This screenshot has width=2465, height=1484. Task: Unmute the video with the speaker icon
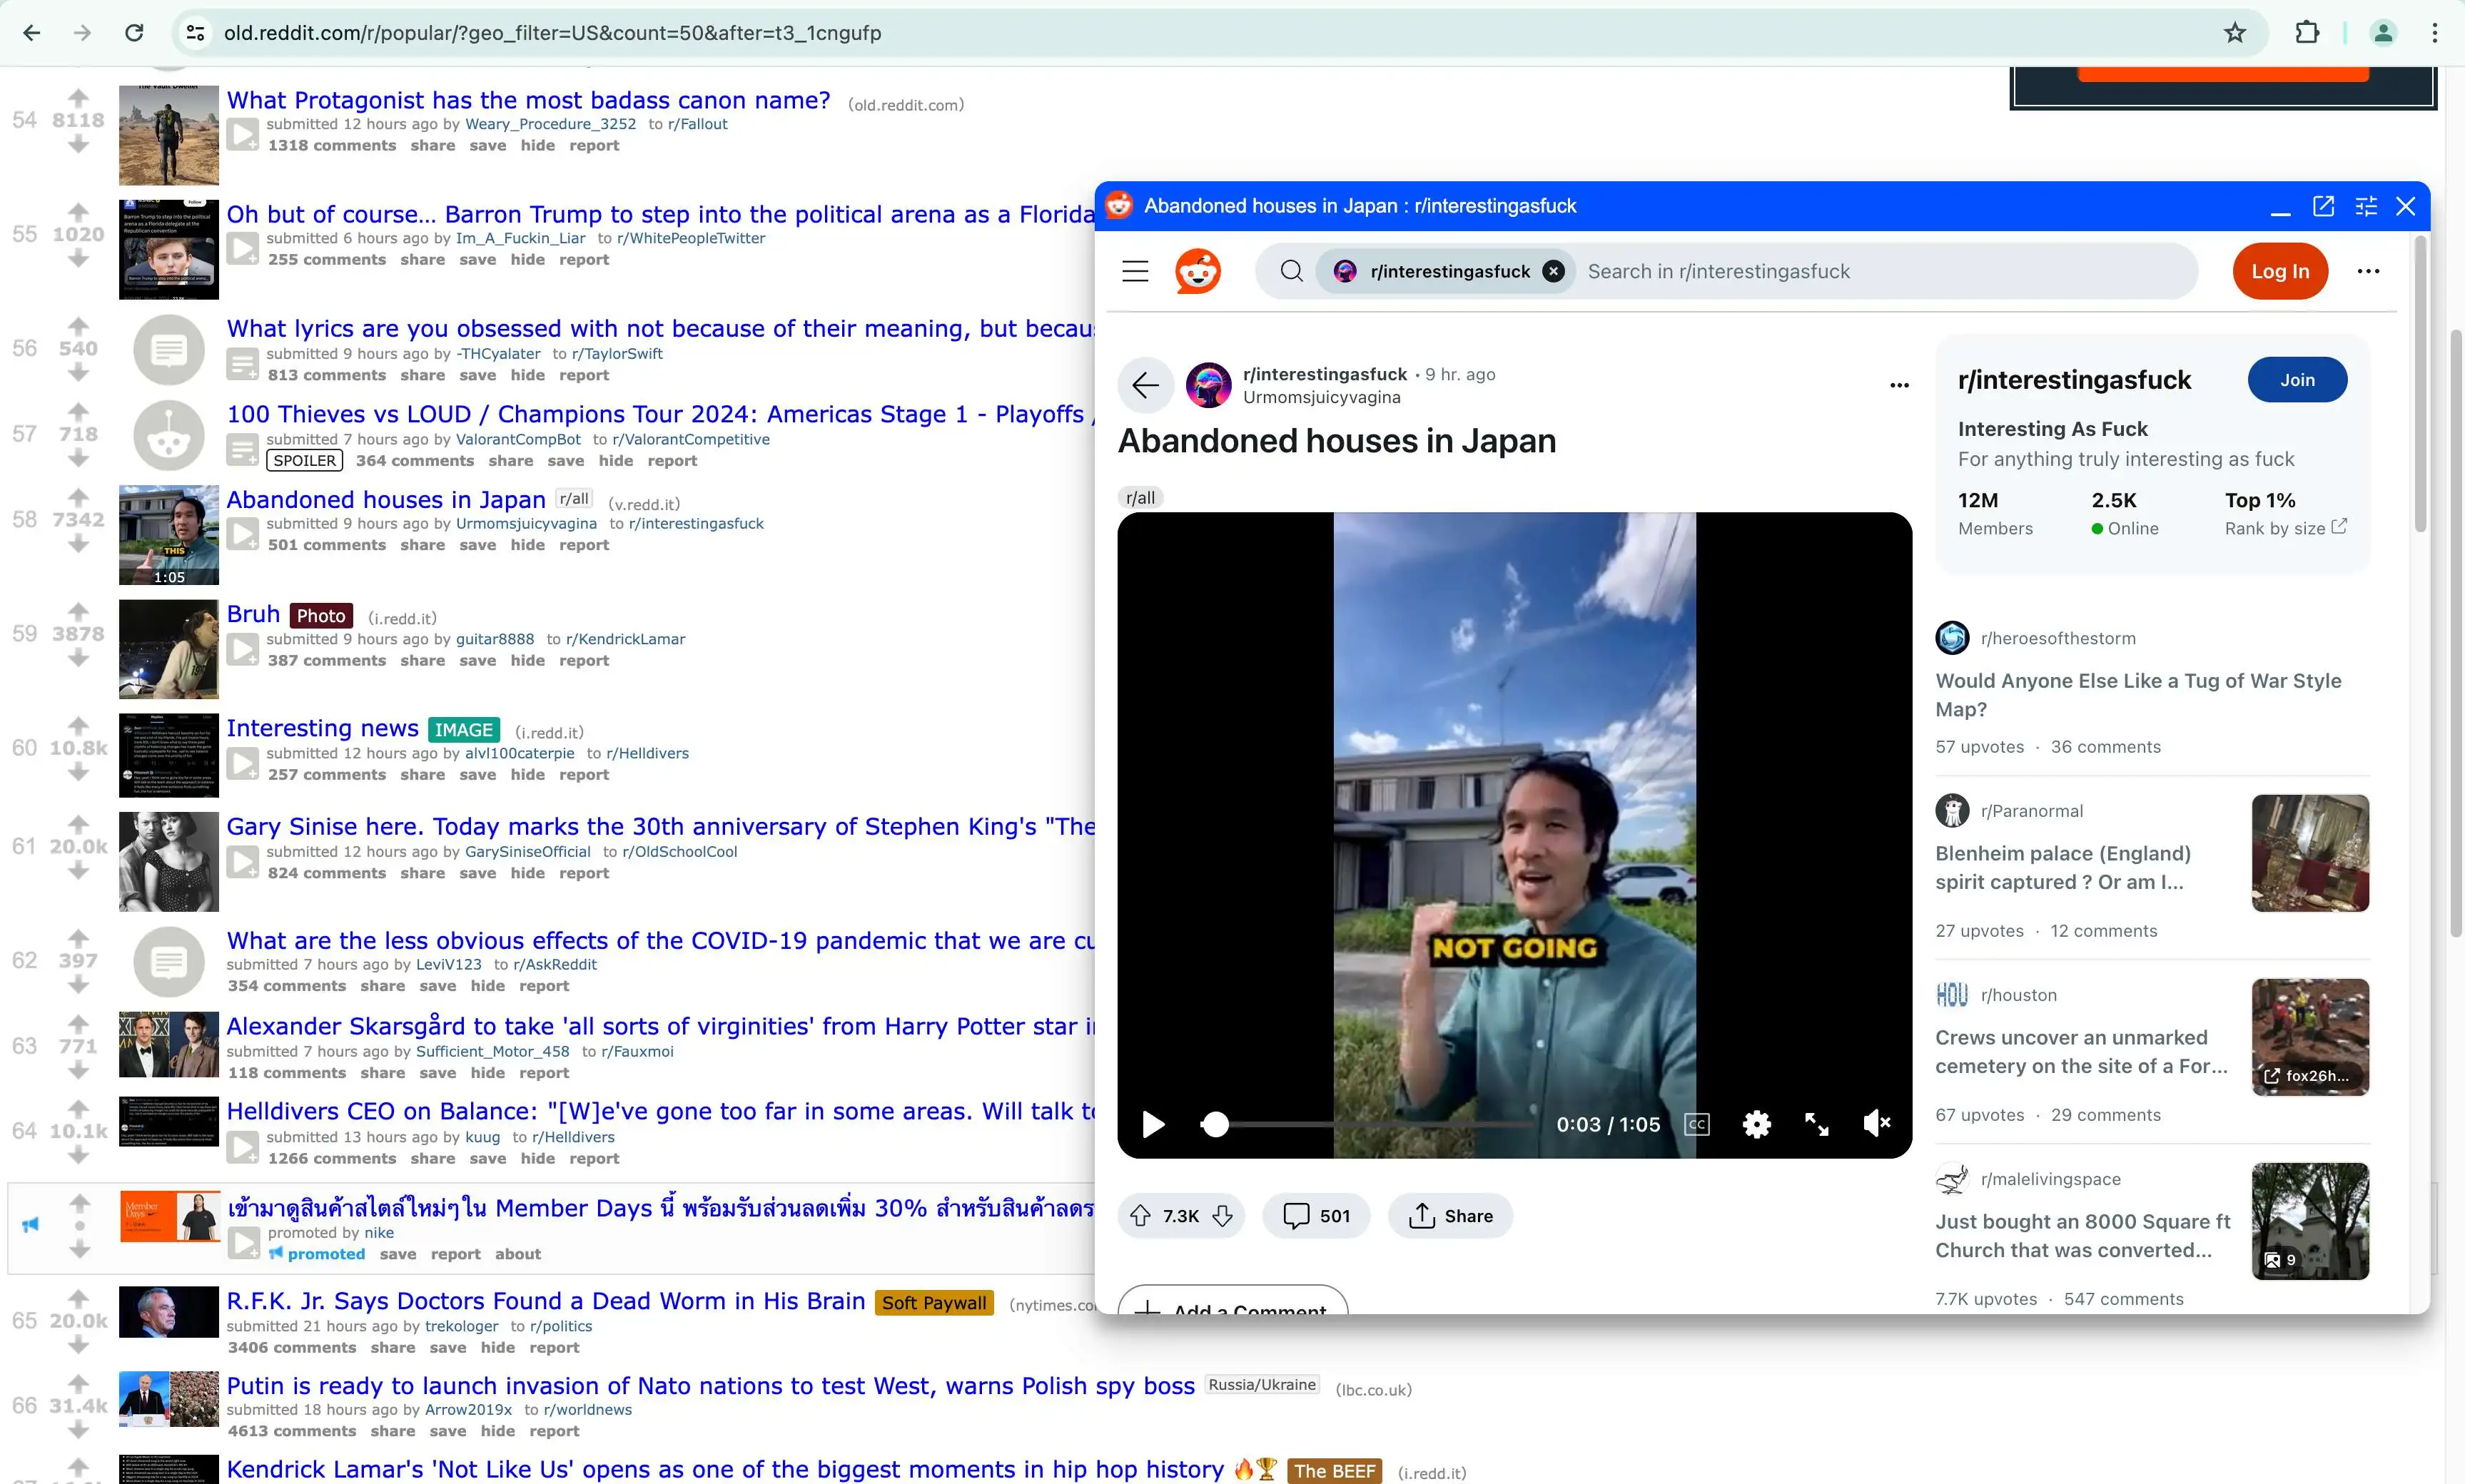tap(1877, 1124)
